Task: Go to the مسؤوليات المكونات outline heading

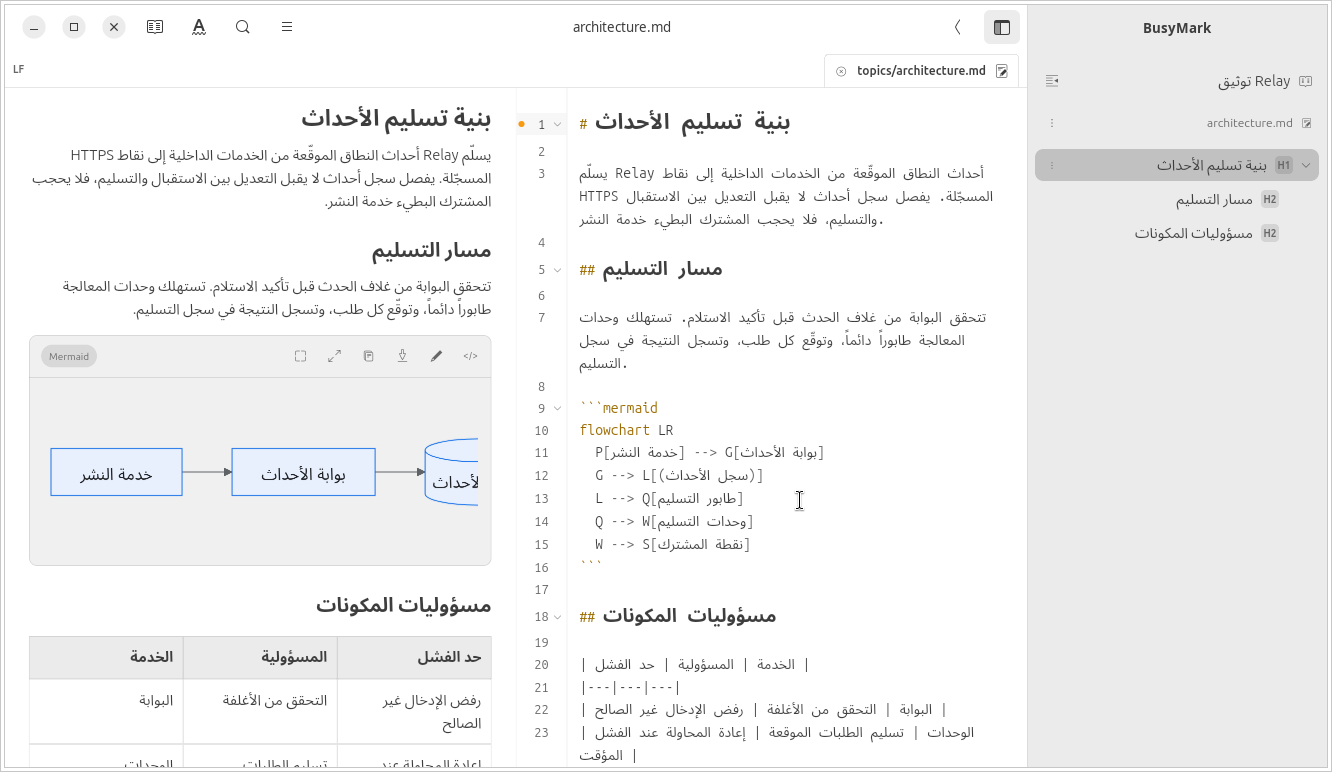Action: click(1193, 233)
